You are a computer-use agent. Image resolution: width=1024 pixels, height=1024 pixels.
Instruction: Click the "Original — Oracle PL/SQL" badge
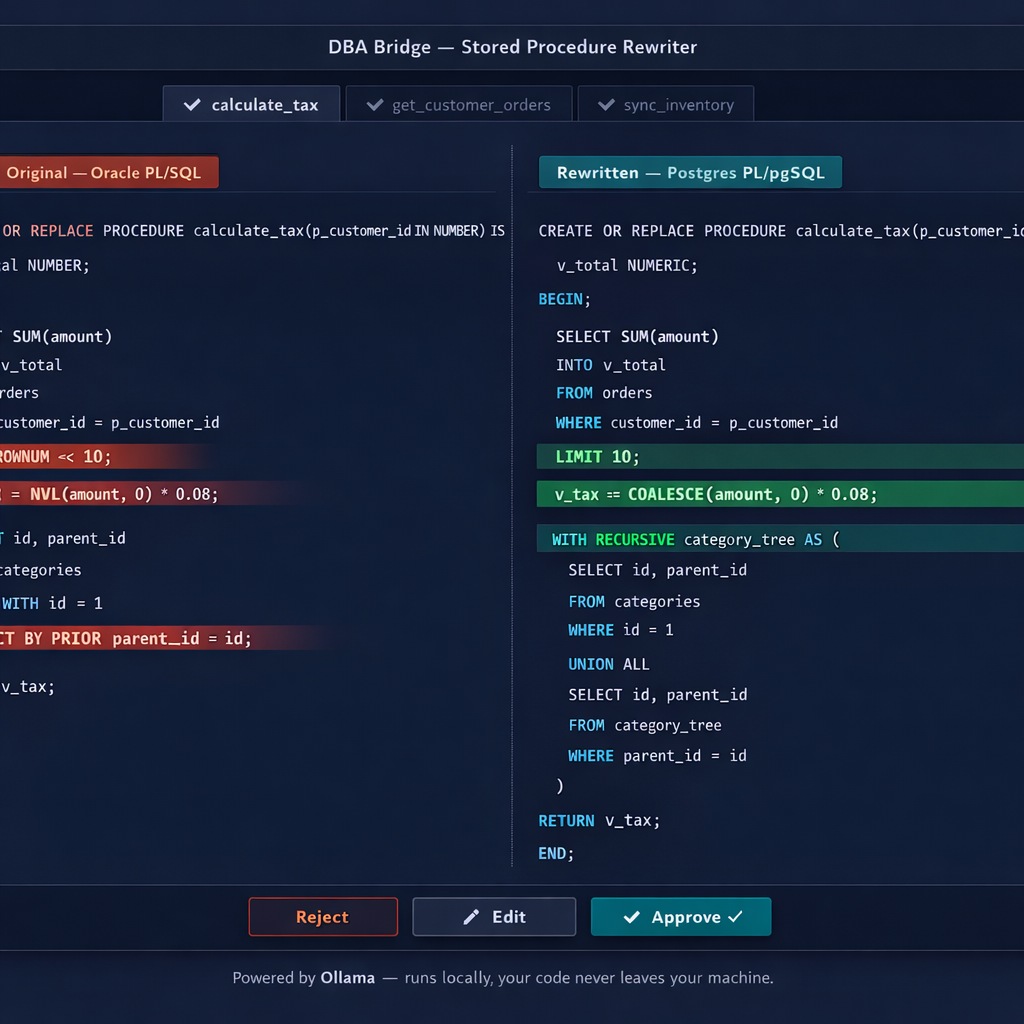coord(105,172)
